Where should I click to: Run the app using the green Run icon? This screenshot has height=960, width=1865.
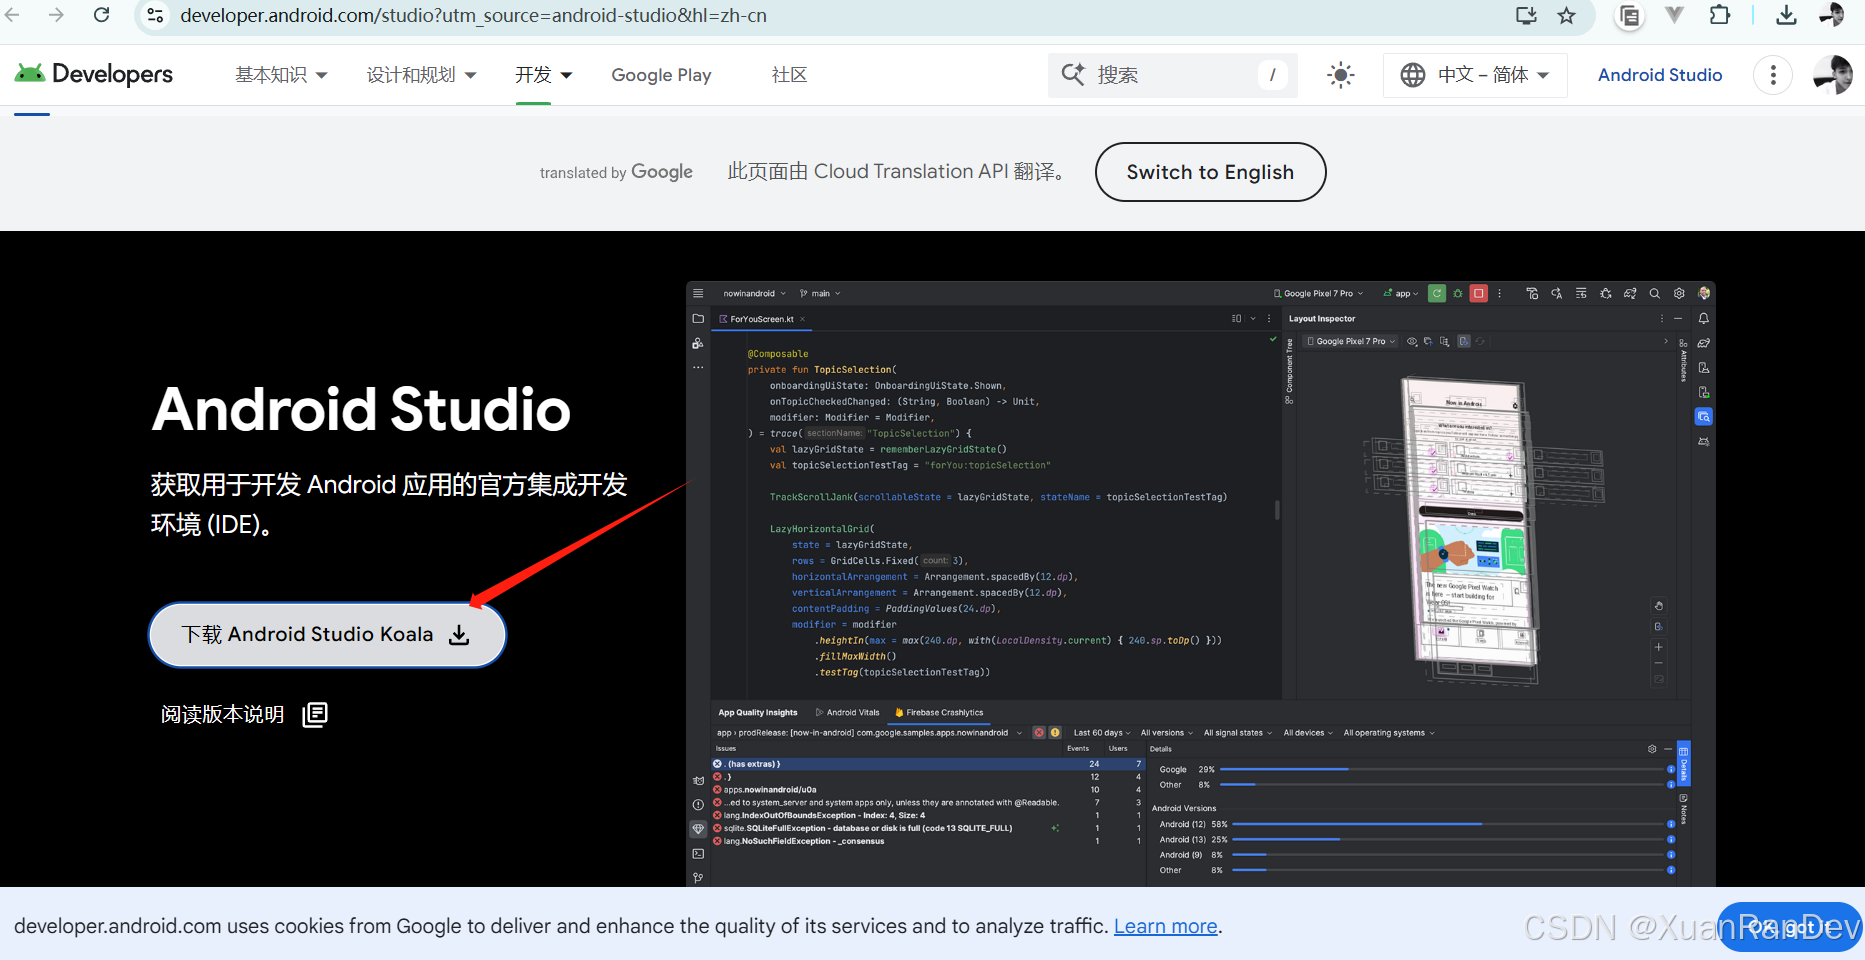[1437, 293]
